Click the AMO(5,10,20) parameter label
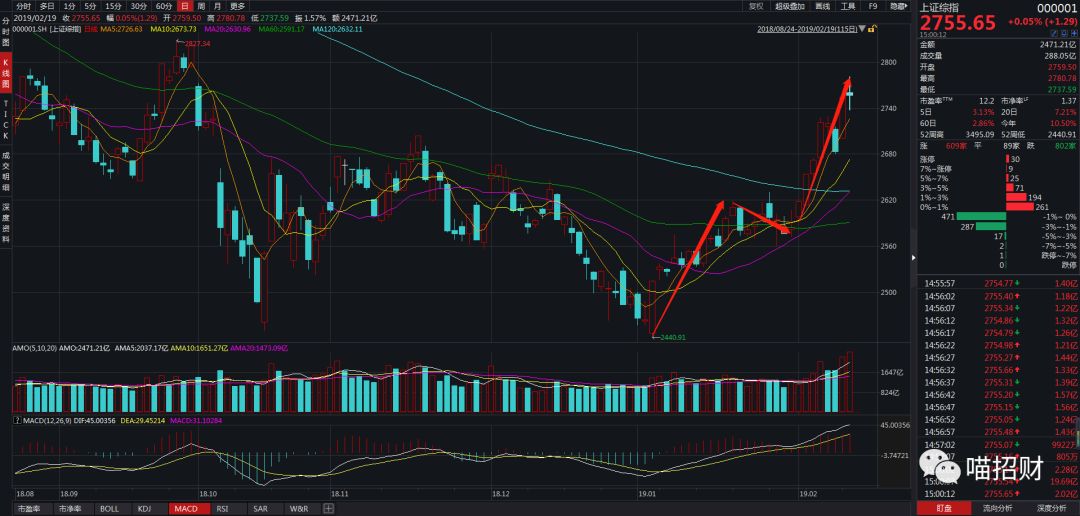This screenshot has height=516, width=1080. 36,349
